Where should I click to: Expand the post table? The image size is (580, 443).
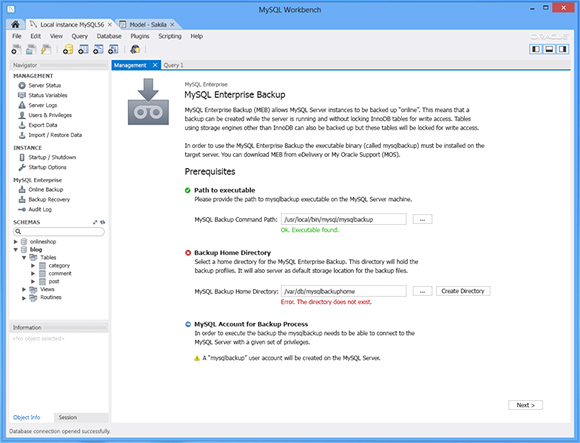coord(33,282)
